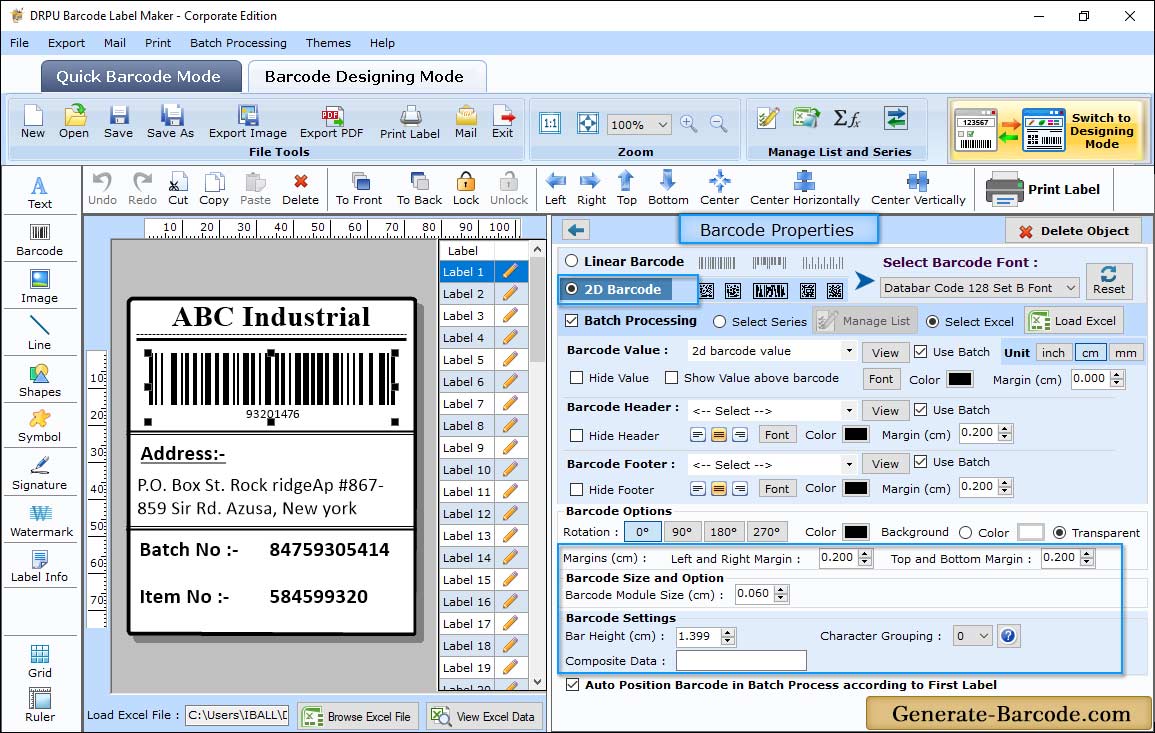Choose Select Excel radio button
1155x733 pixels.
(x=933, y=321)
